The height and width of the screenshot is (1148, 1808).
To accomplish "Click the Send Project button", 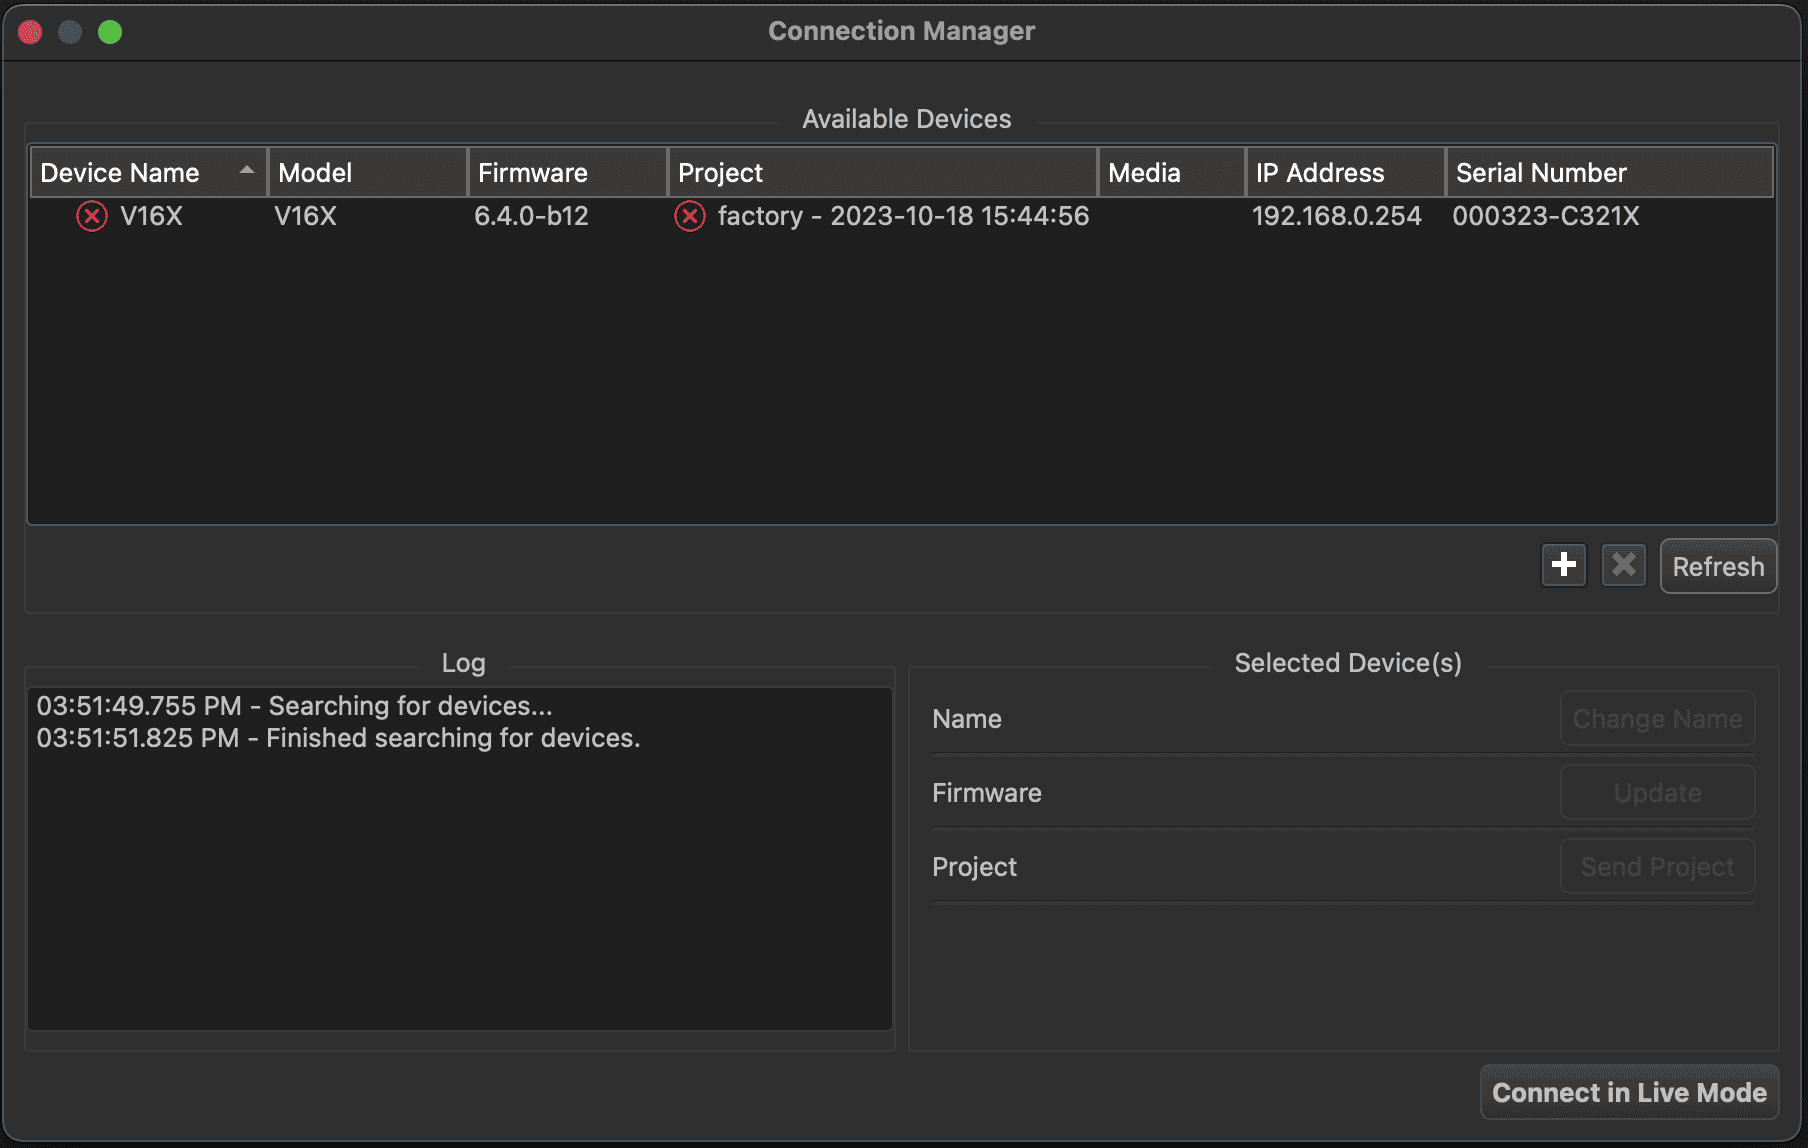I will coord(1657,866).
